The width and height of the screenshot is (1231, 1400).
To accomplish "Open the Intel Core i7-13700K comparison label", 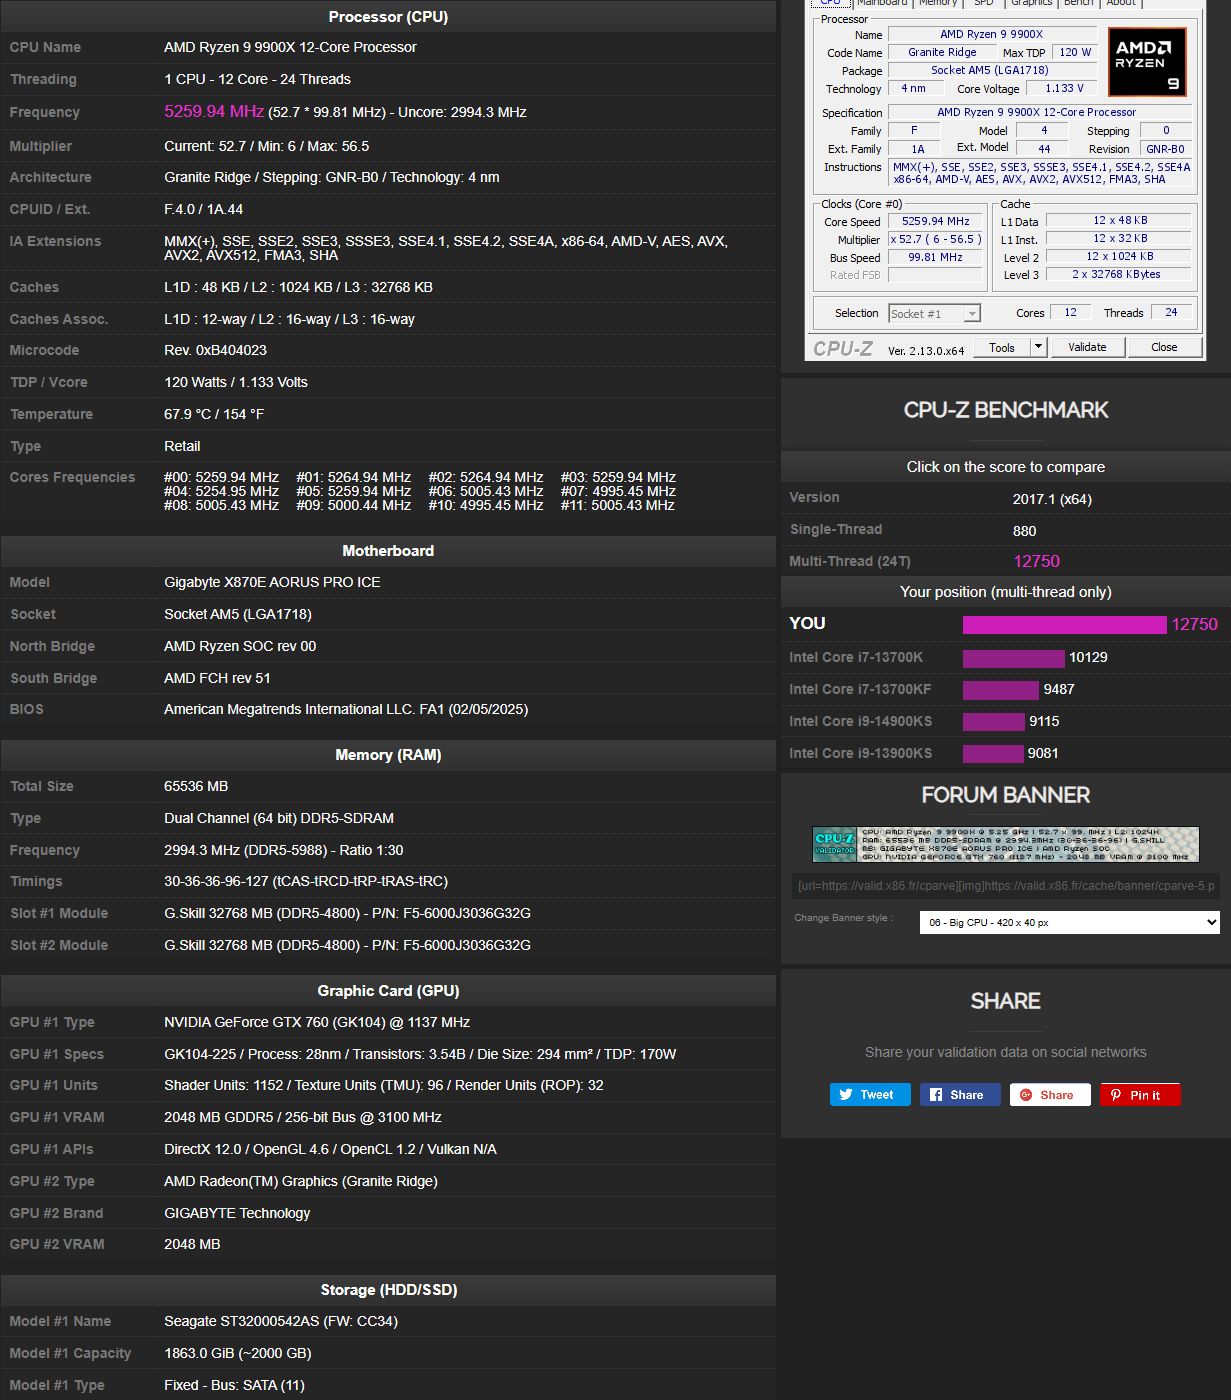I will pyautogui.click(x=856, y=658).
